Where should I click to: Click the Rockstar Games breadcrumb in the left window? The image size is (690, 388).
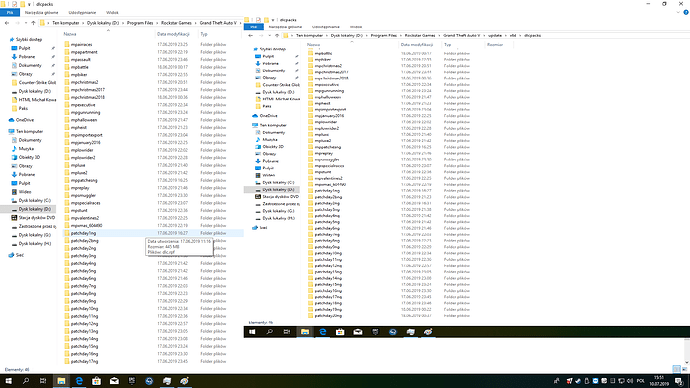pyautogui.click(x=176, y=23)
